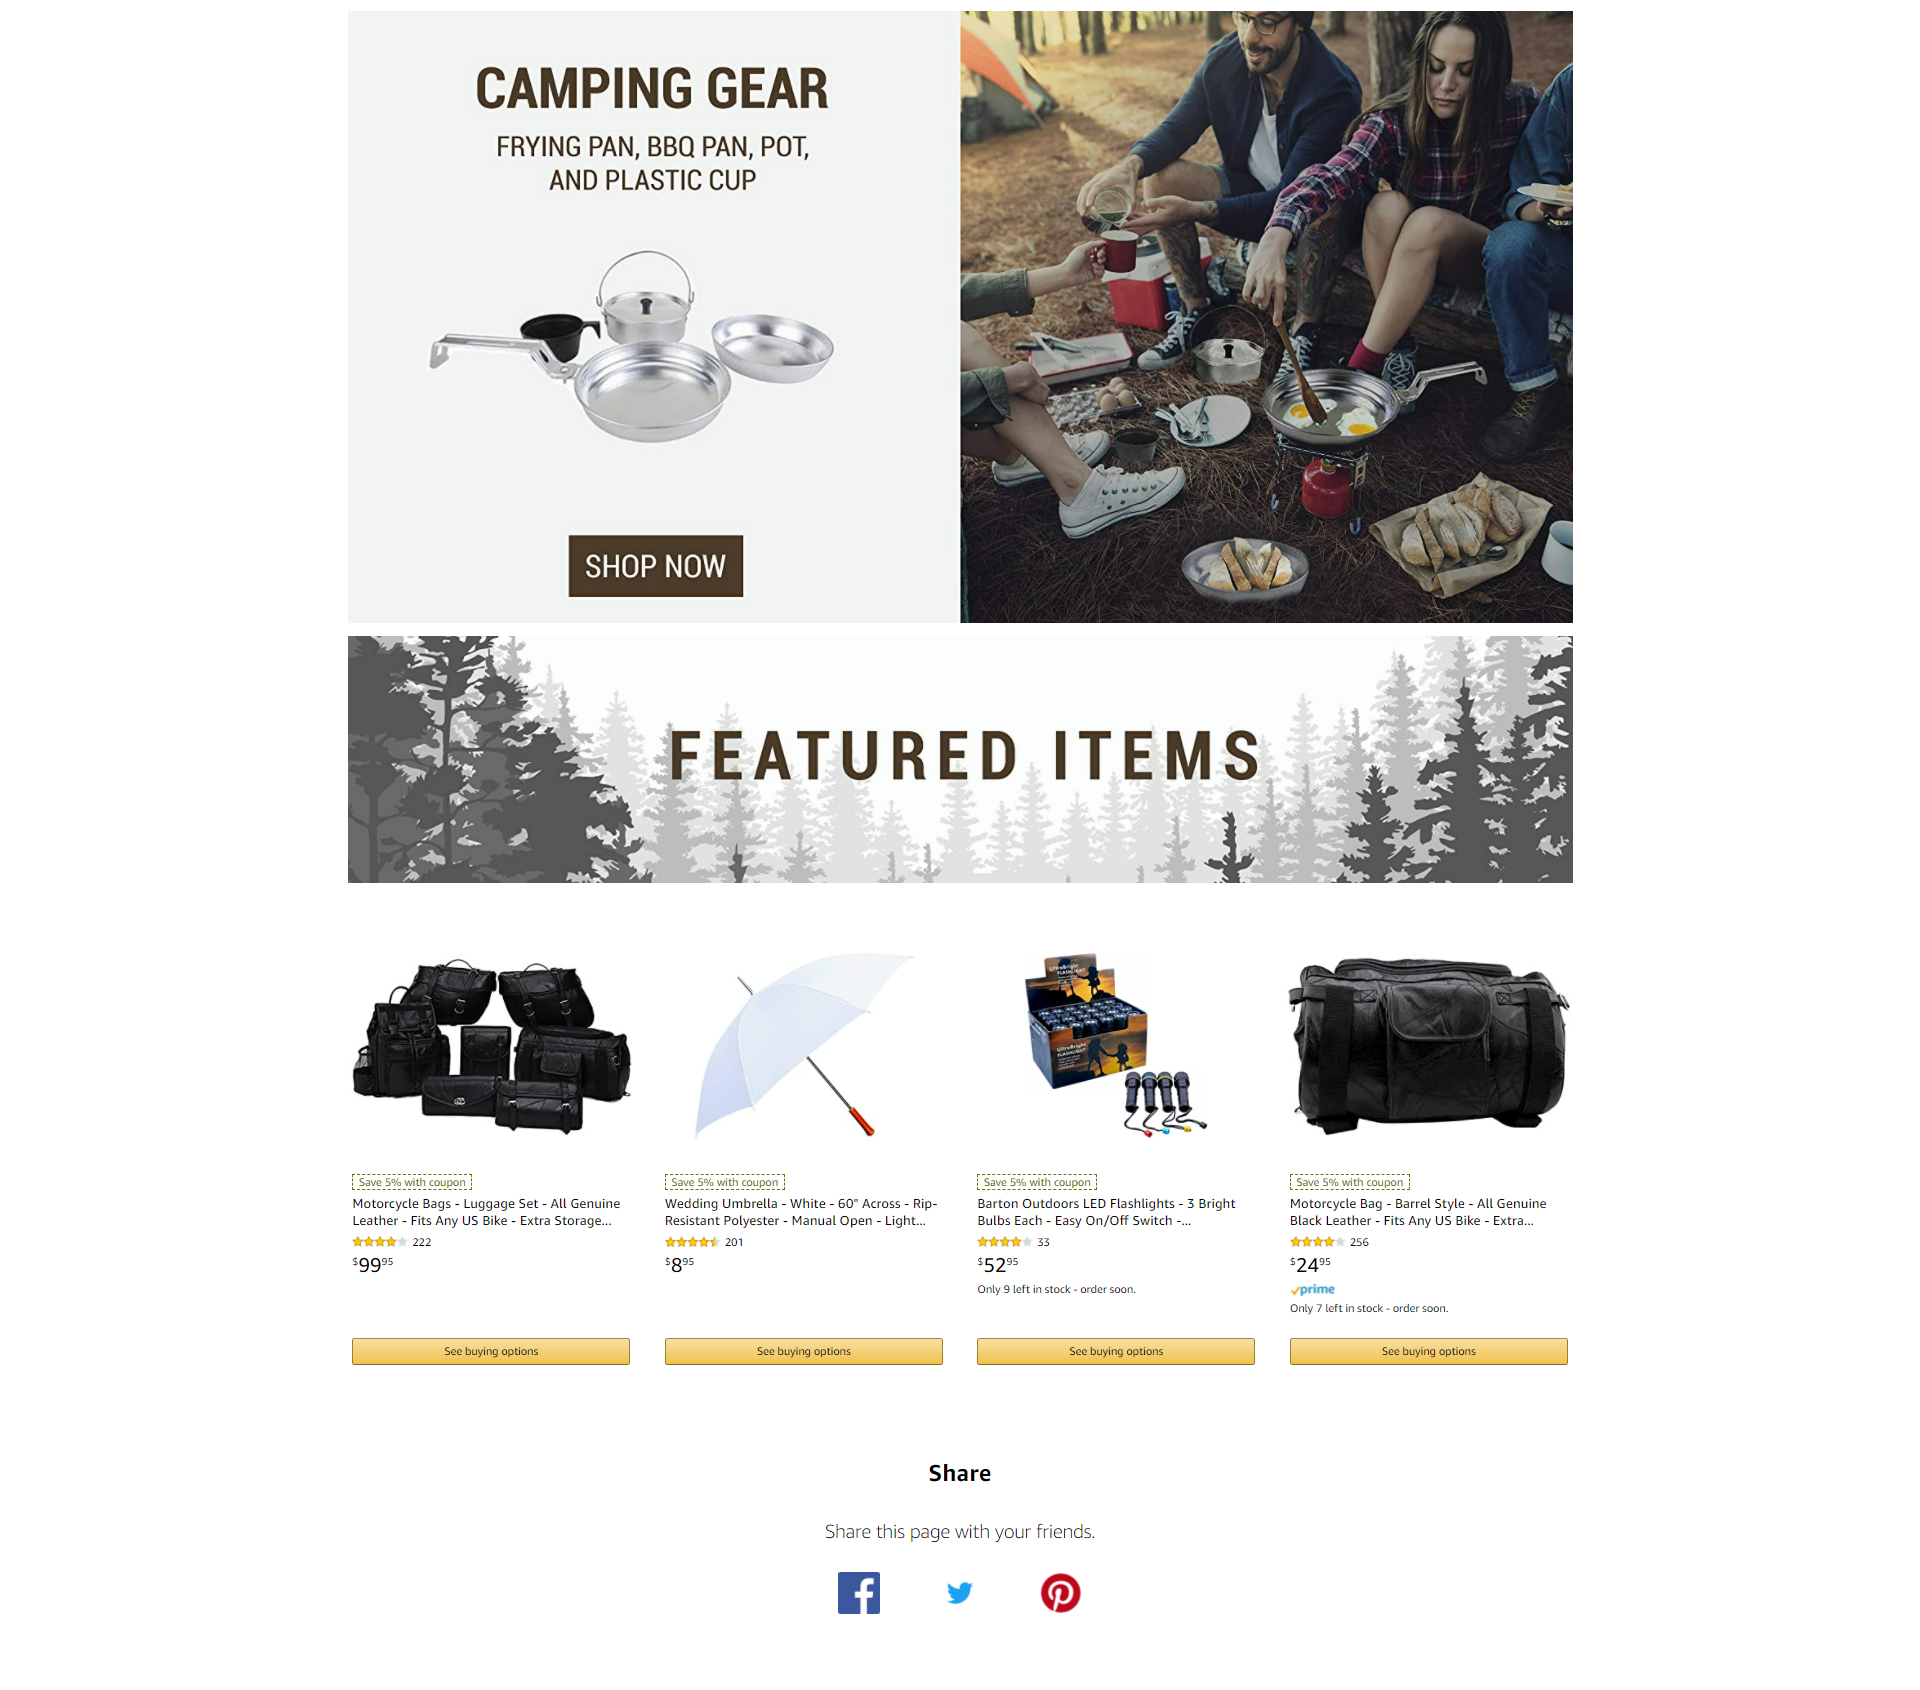
Task: Click the Save 5% coupon badge on umbrella
Action: (725, 1182)
